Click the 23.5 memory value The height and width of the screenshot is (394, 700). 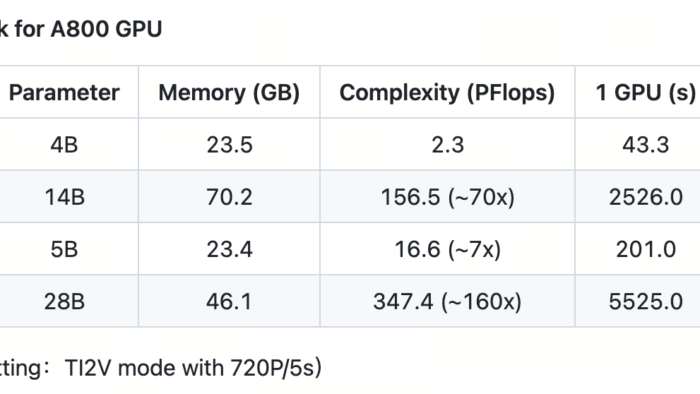pyautogui.click(x=229, y=145)
